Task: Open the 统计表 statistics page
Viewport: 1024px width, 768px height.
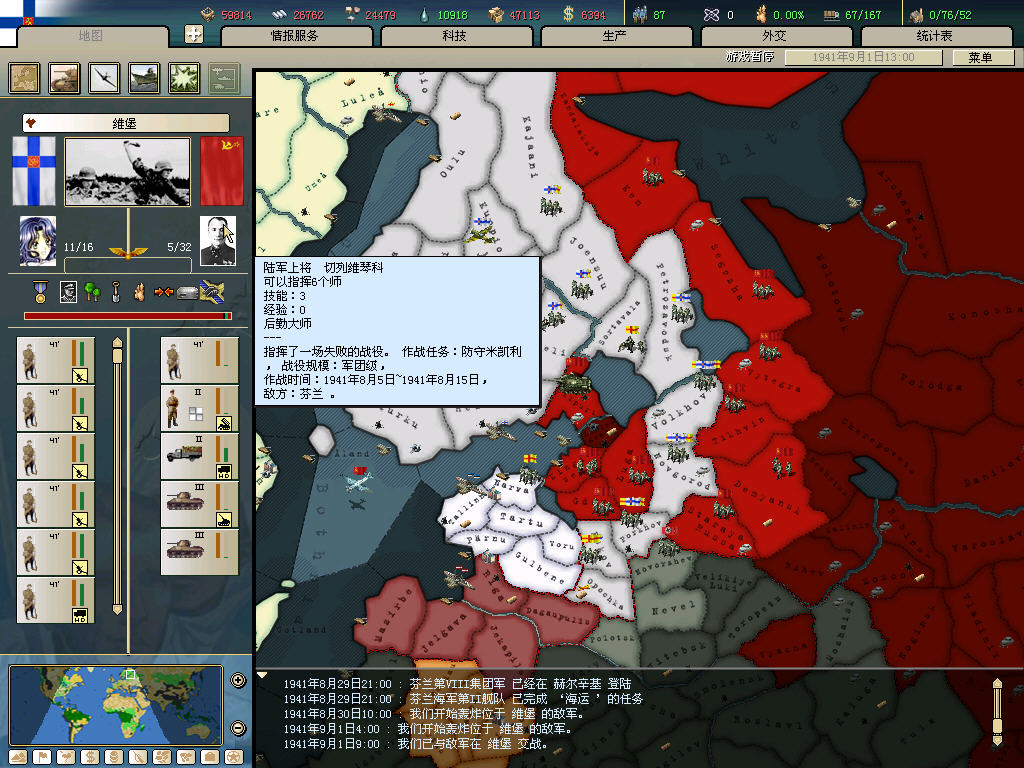Action: [933, 36]
